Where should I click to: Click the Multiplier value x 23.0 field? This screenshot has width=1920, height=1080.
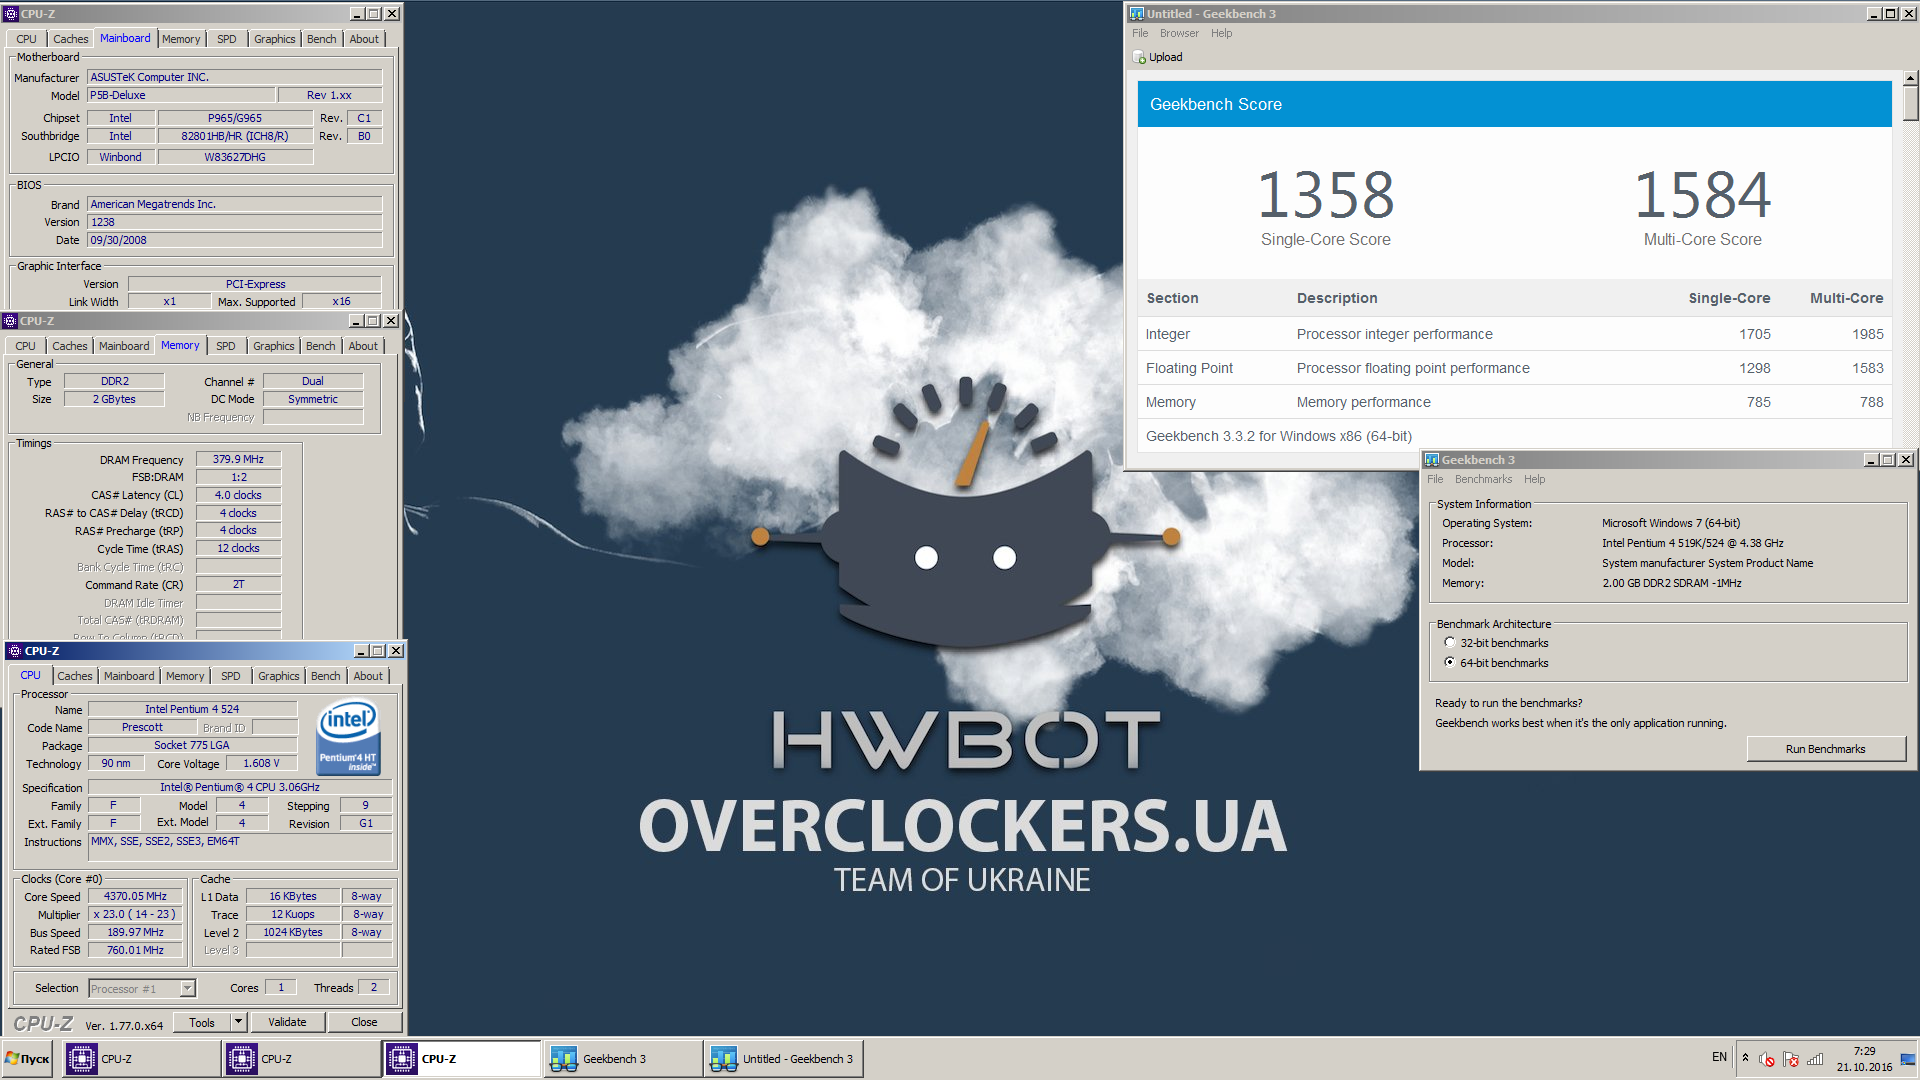point(136,914)
